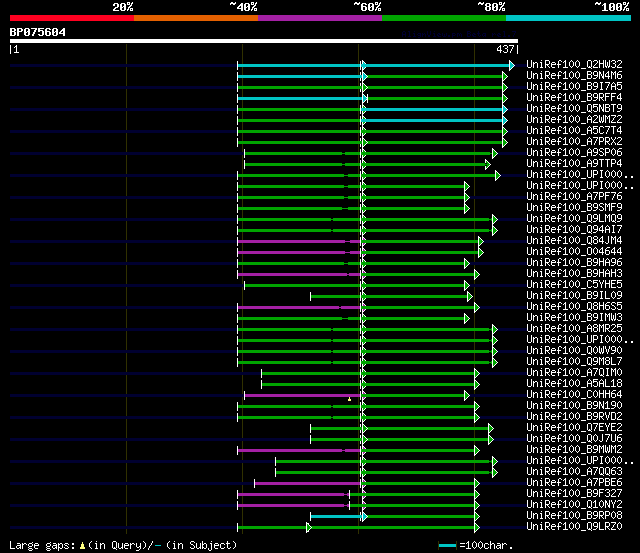This screenshot has height=553, width=640.
Task: Click UniRef100_Q9LMQ9 label
Action: click(x=574, y=219)
